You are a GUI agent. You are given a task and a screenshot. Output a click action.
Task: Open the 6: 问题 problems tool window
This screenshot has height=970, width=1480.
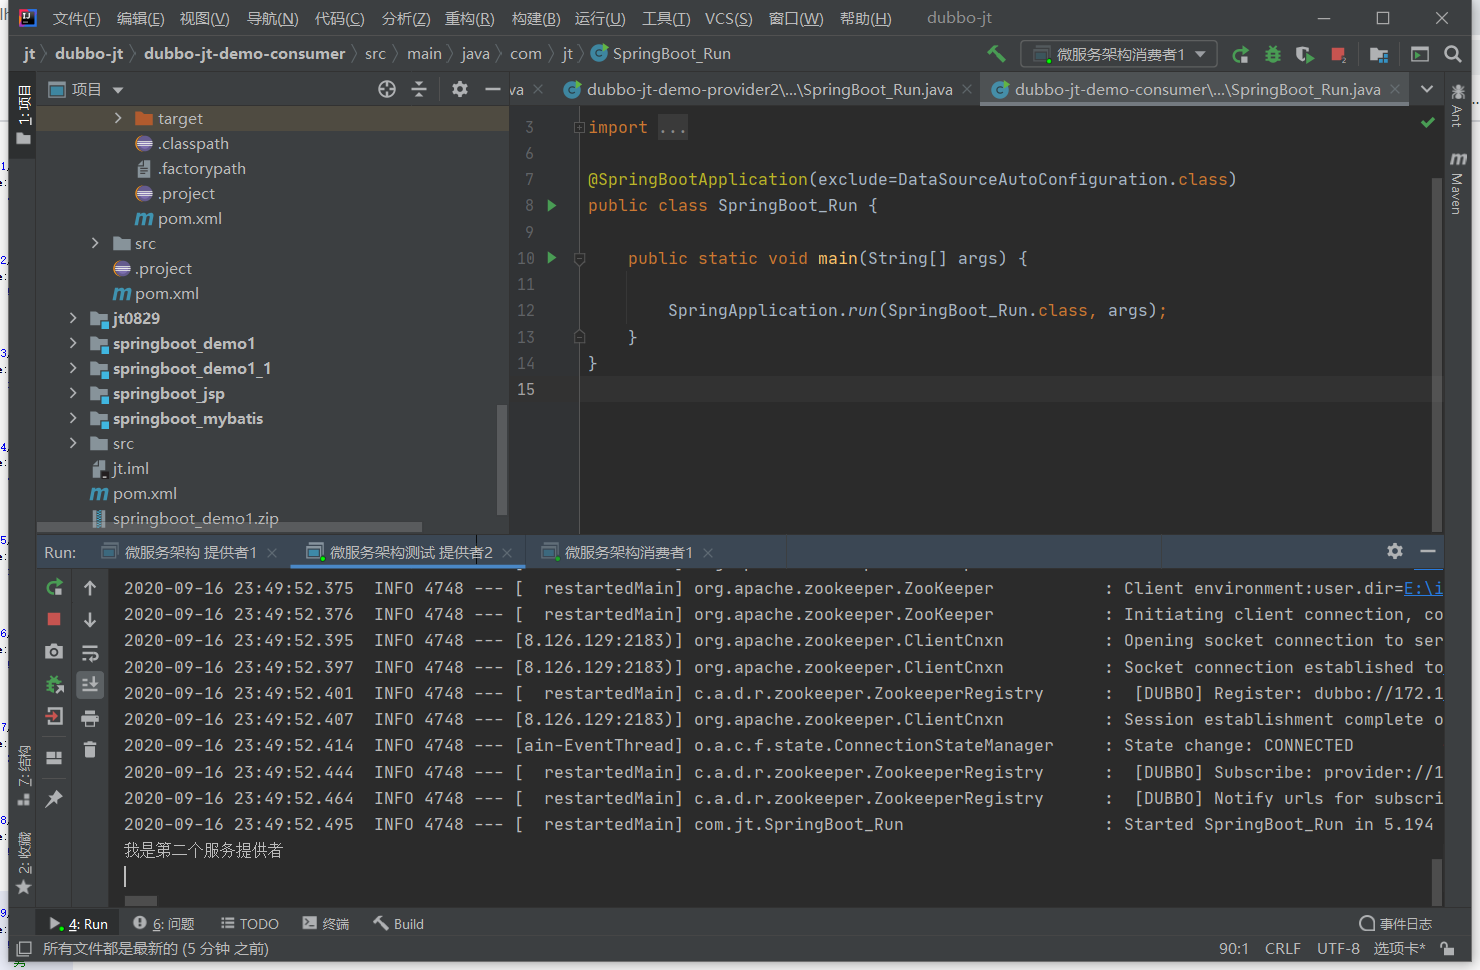pos(163,924)
